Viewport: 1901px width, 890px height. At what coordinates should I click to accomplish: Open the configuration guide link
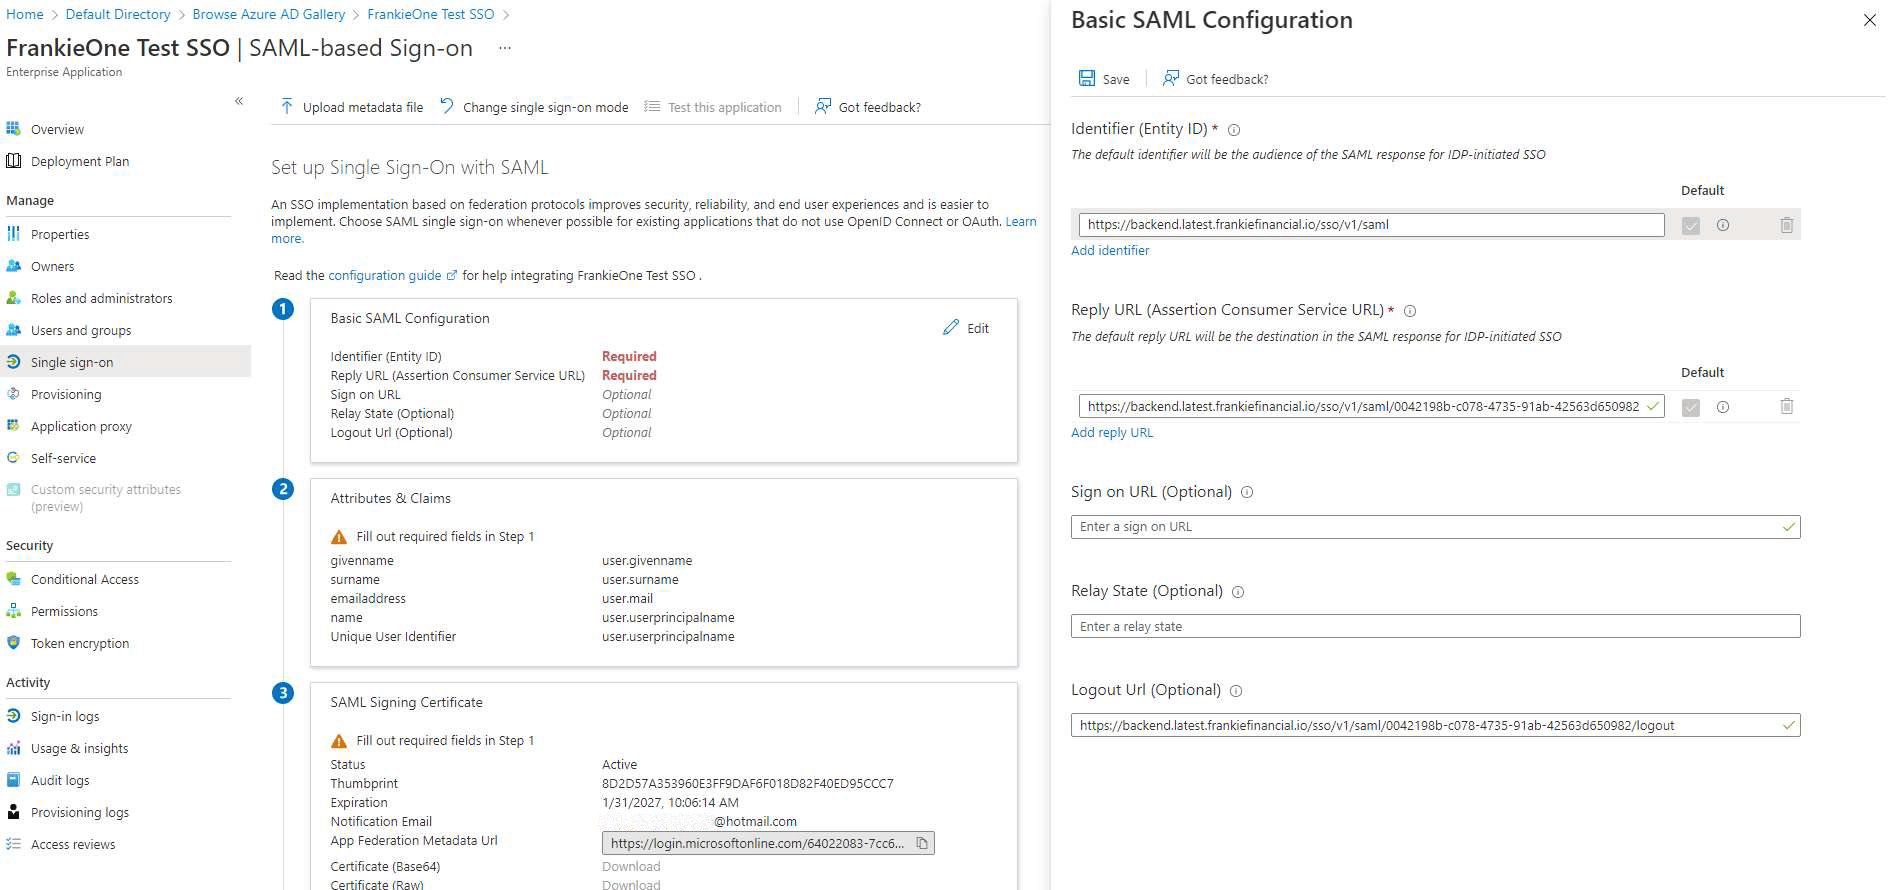385,275
